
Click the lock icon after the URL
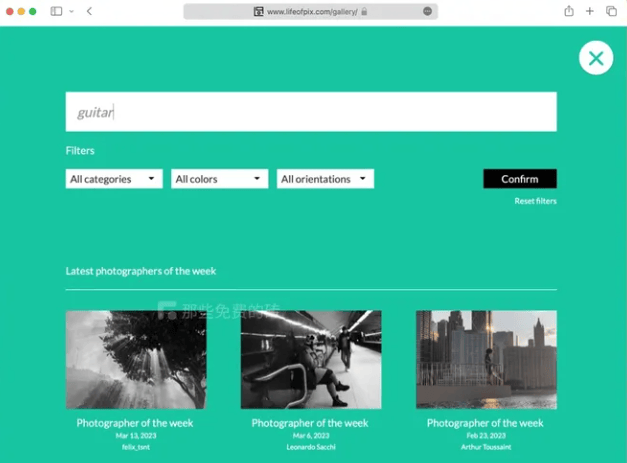[364, 11]
